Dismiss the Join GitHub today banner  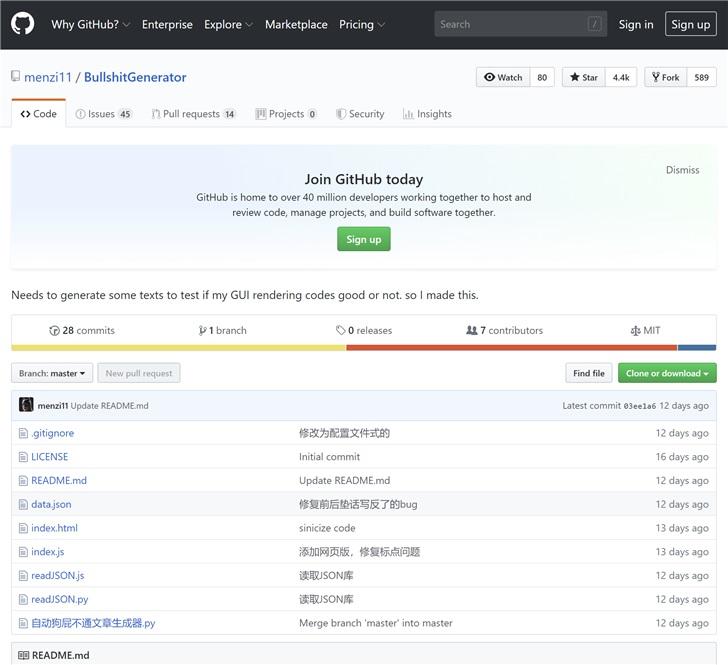[x=682, y=170]
